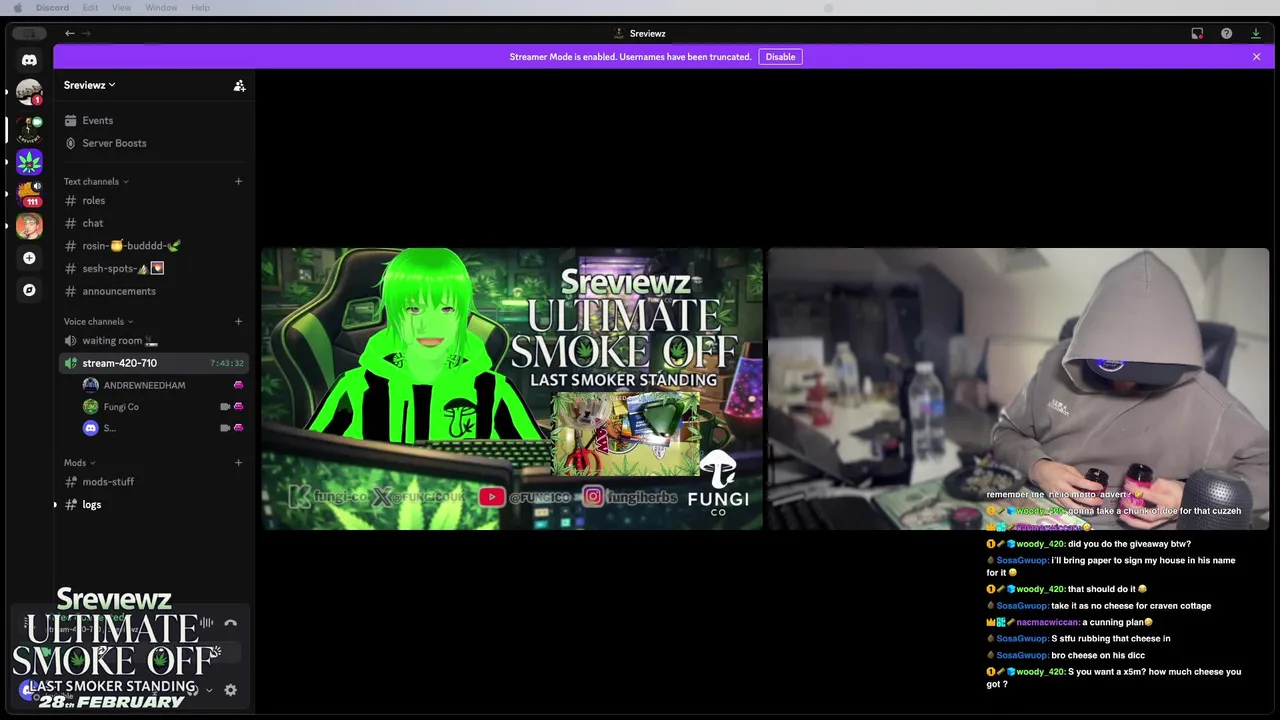The width and height of the screenshot is (1280, 720).
Task: Focus the Fungi Co Ultimate Smoke Off stream tile
Action: coord(512,389)
